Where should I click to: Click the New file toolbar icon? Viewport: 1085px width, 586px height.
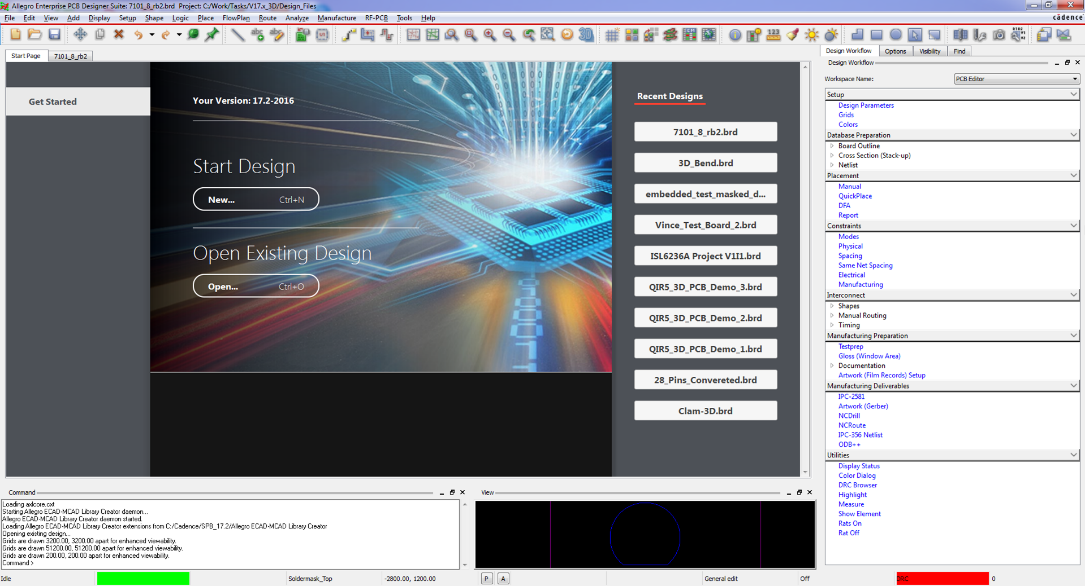[x=15, y=35]
